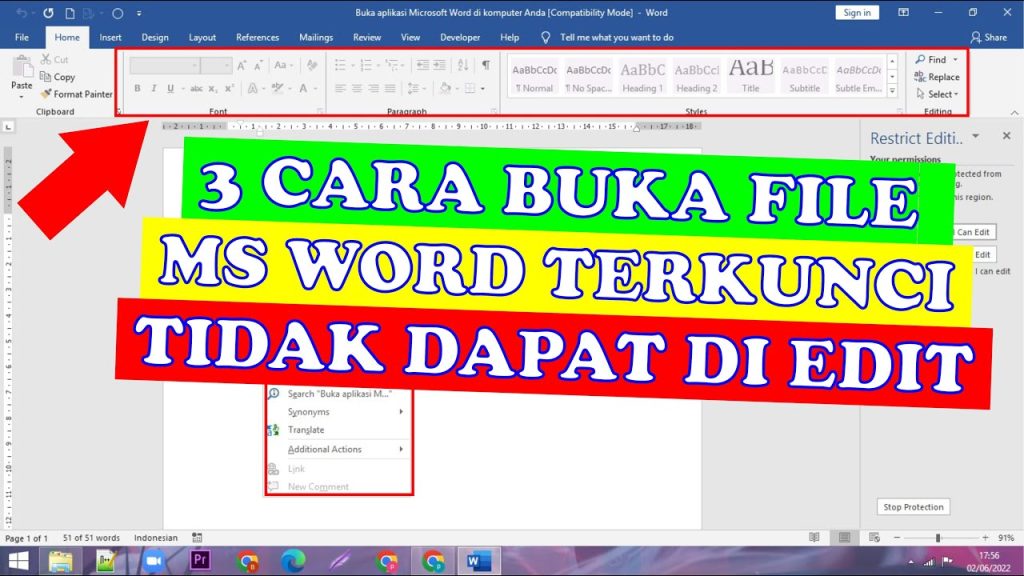Click the Shading paint bucket icon
Screen dimensions: 1024x576
point(445,88)
